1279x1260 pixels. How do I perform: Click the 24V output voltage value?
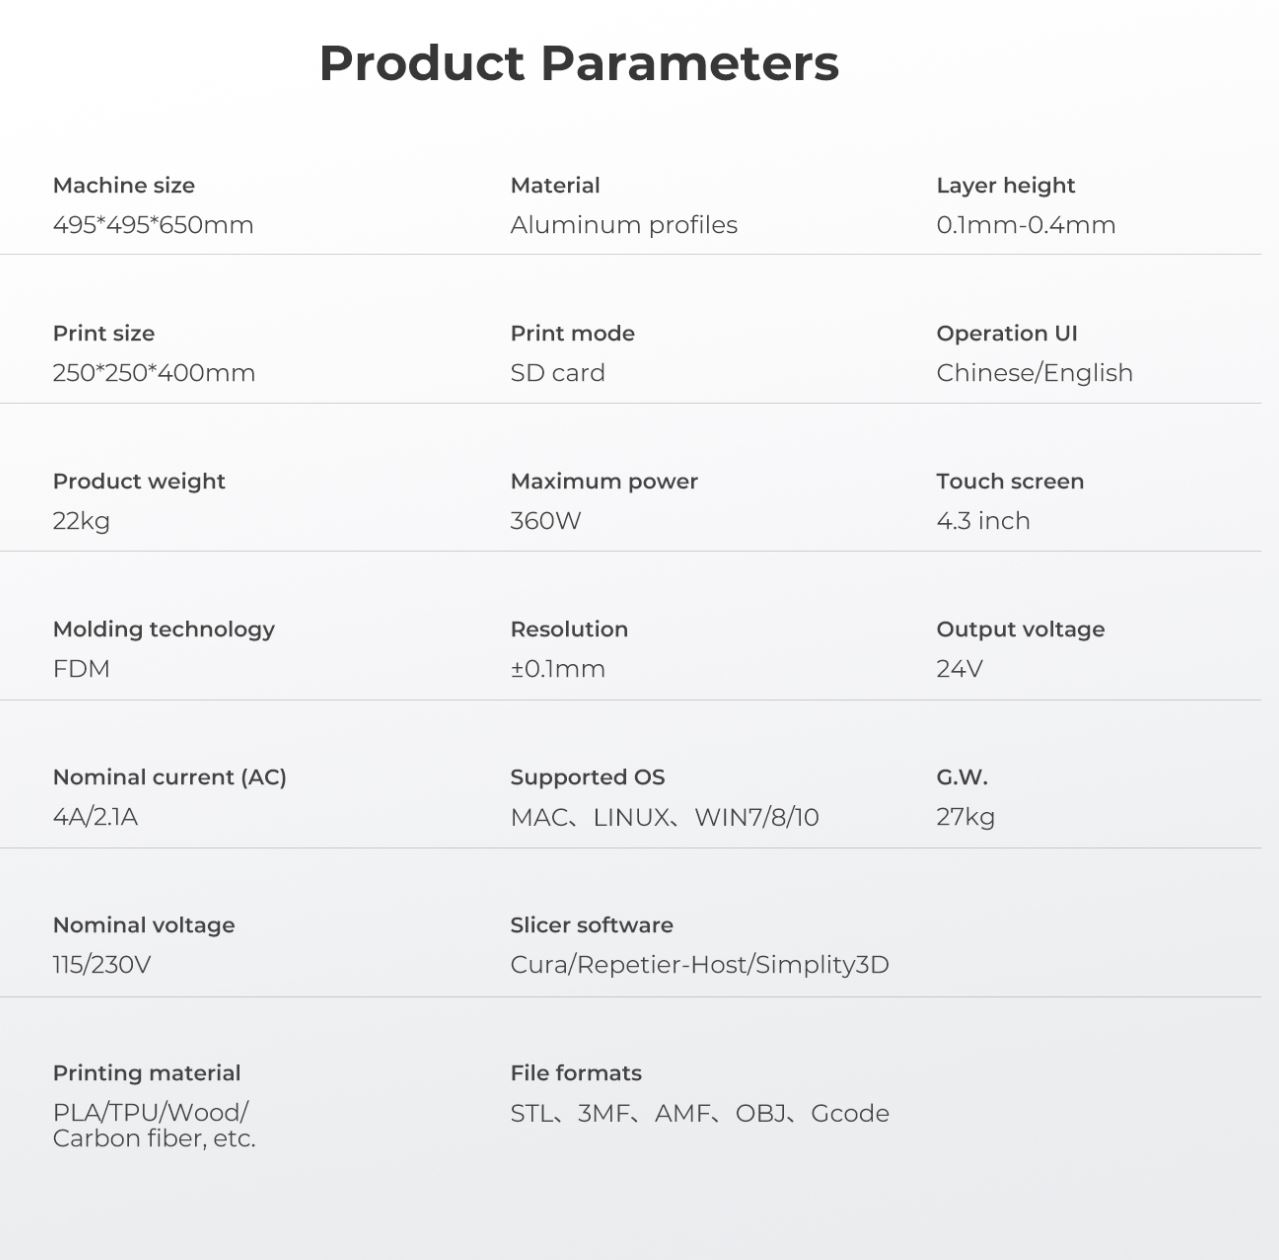tap(959, 669)
